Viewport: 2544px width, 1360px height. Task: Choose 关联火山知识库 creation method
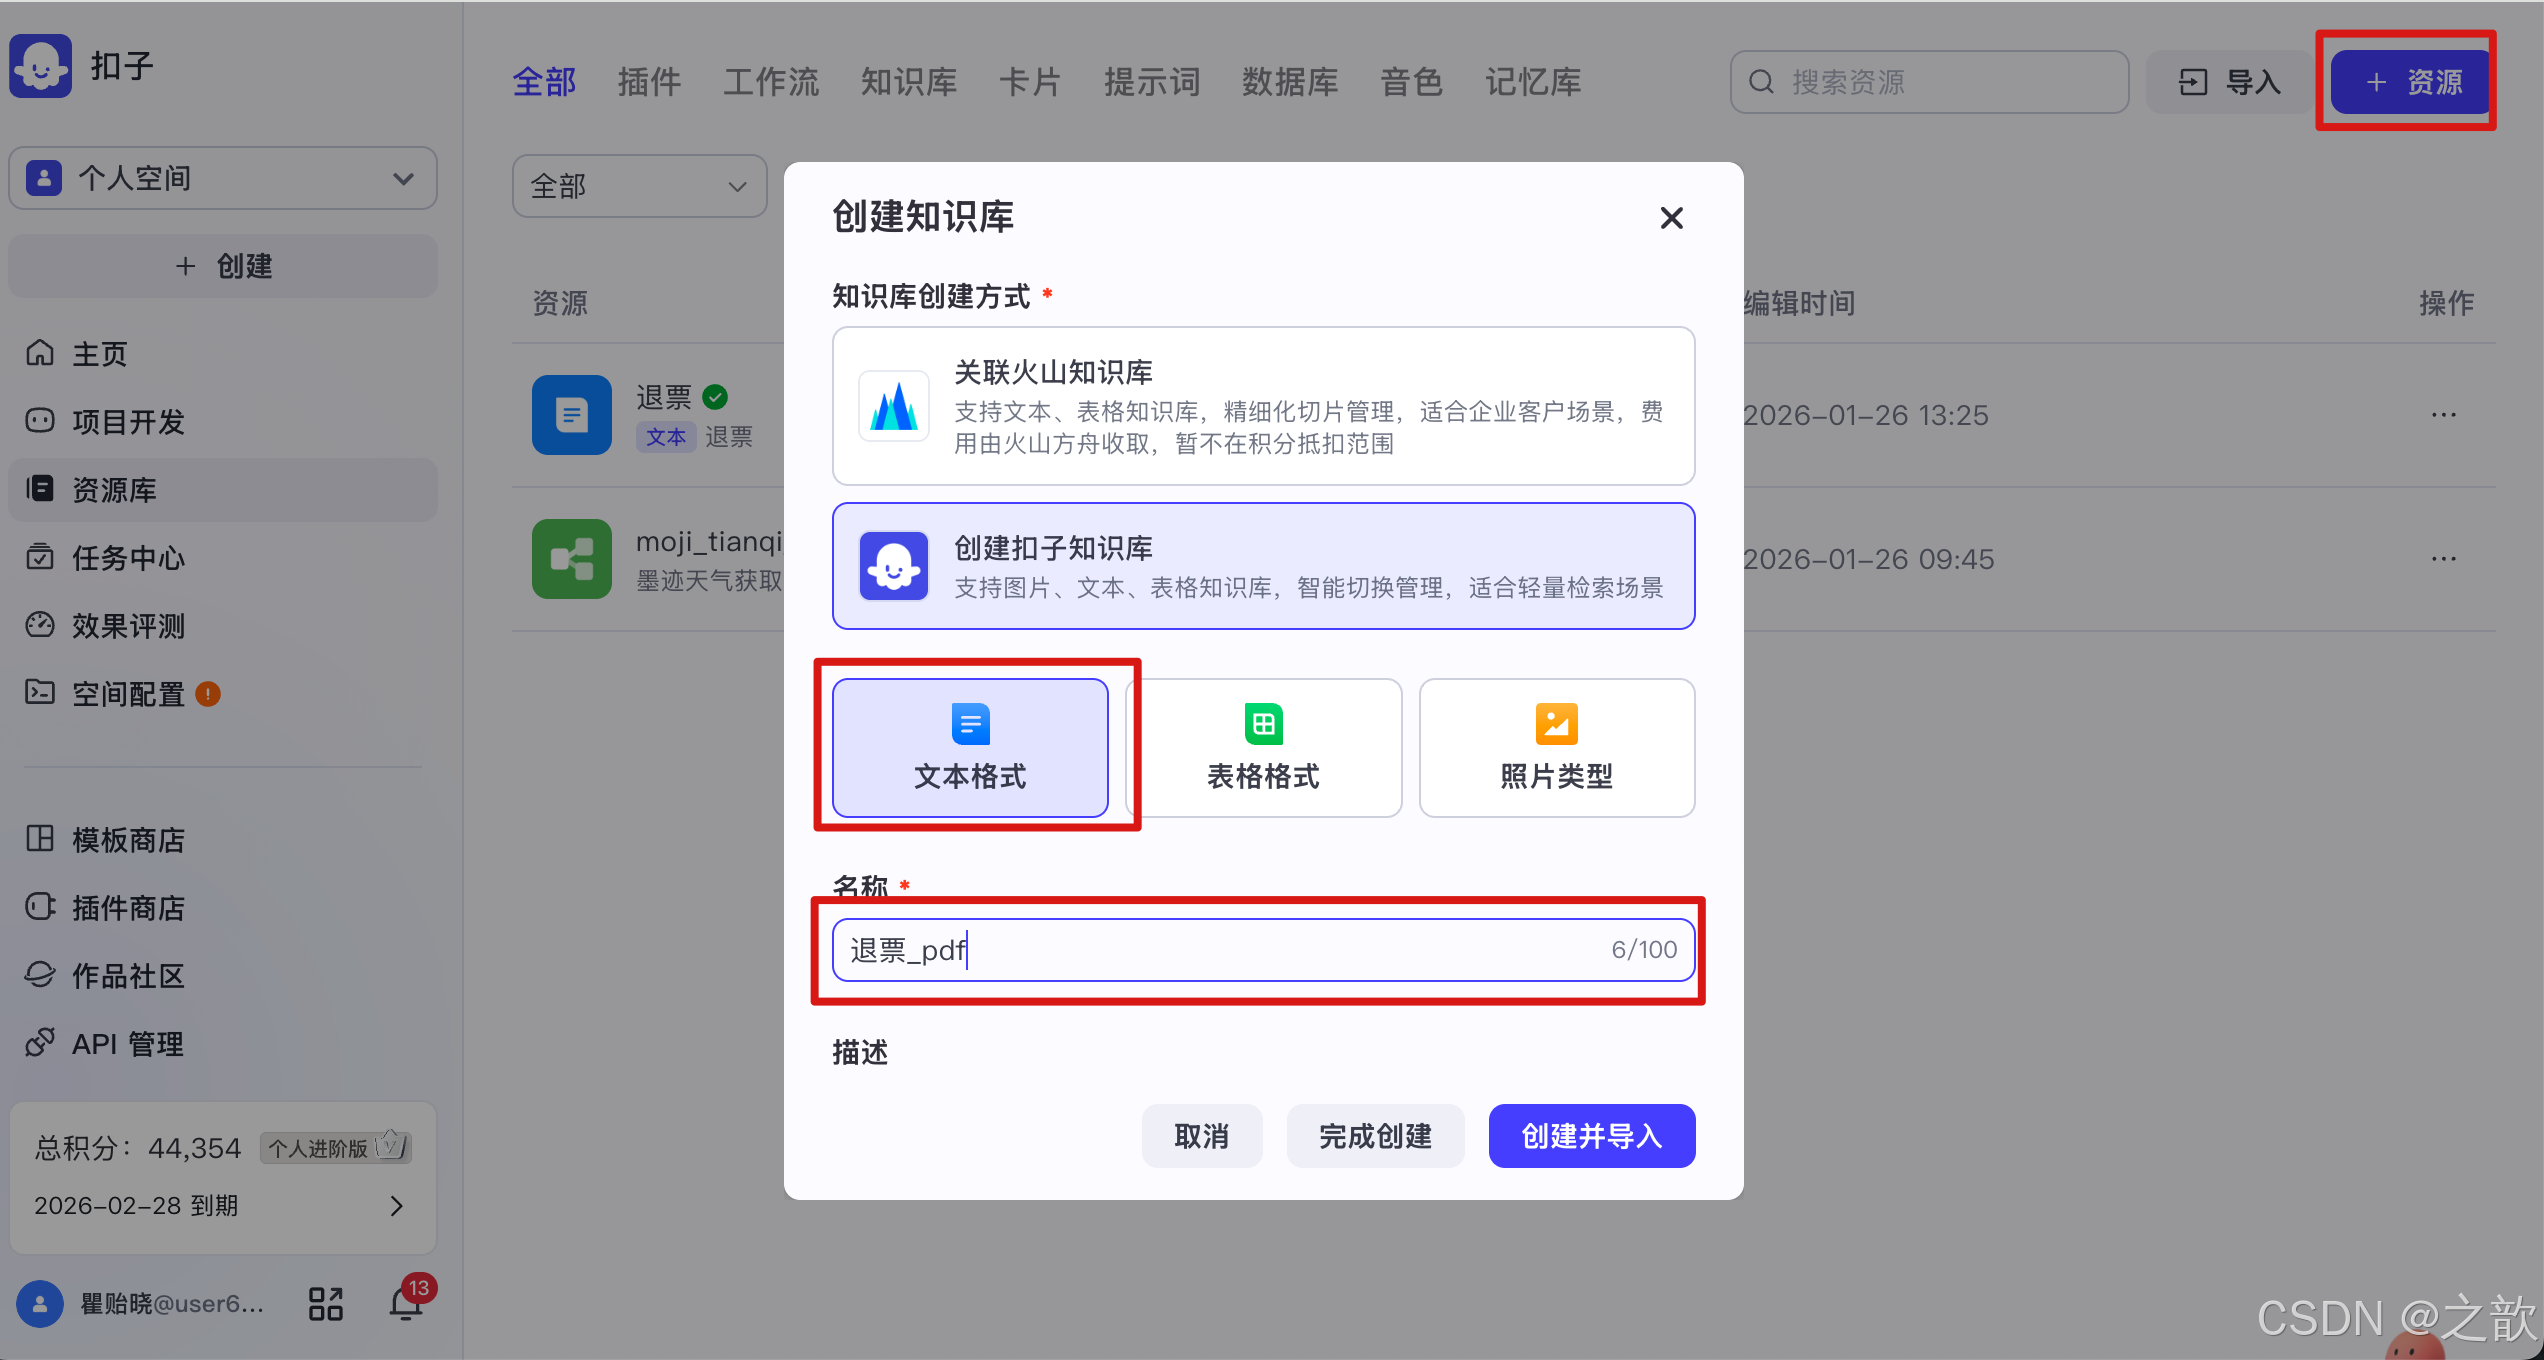1262,406
